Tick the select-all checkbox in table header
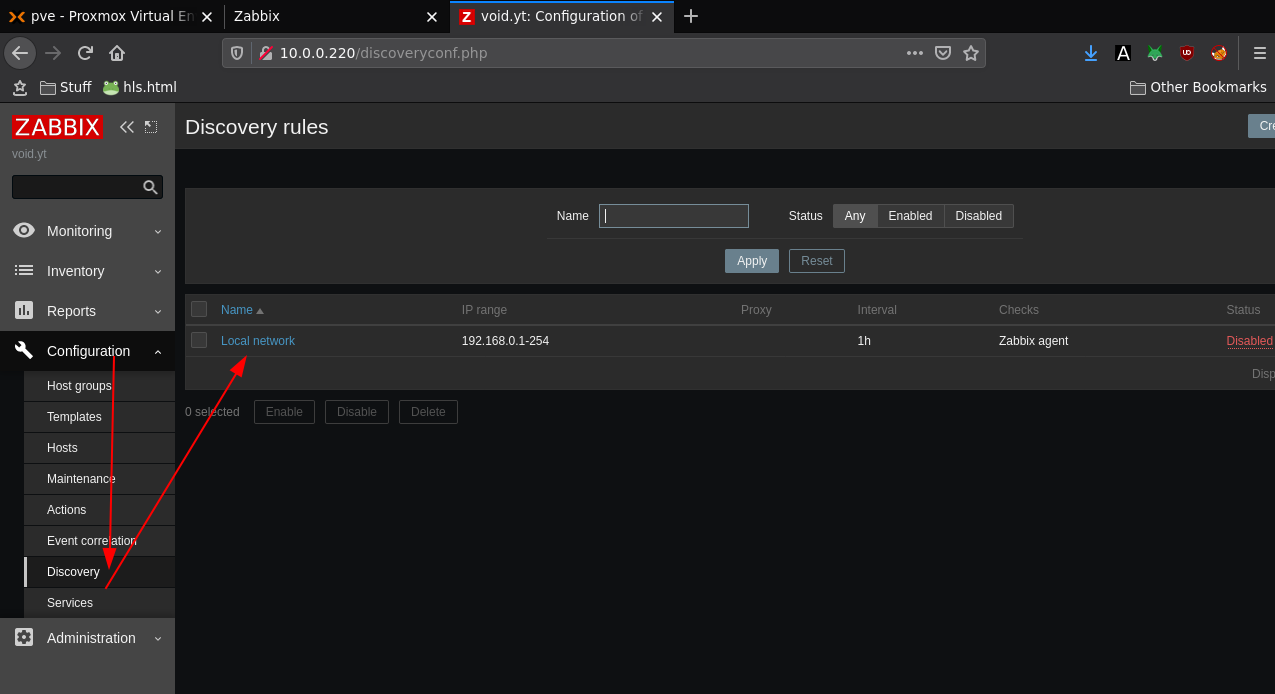Viewport: 1275px width, 694px height. point(199,309)
